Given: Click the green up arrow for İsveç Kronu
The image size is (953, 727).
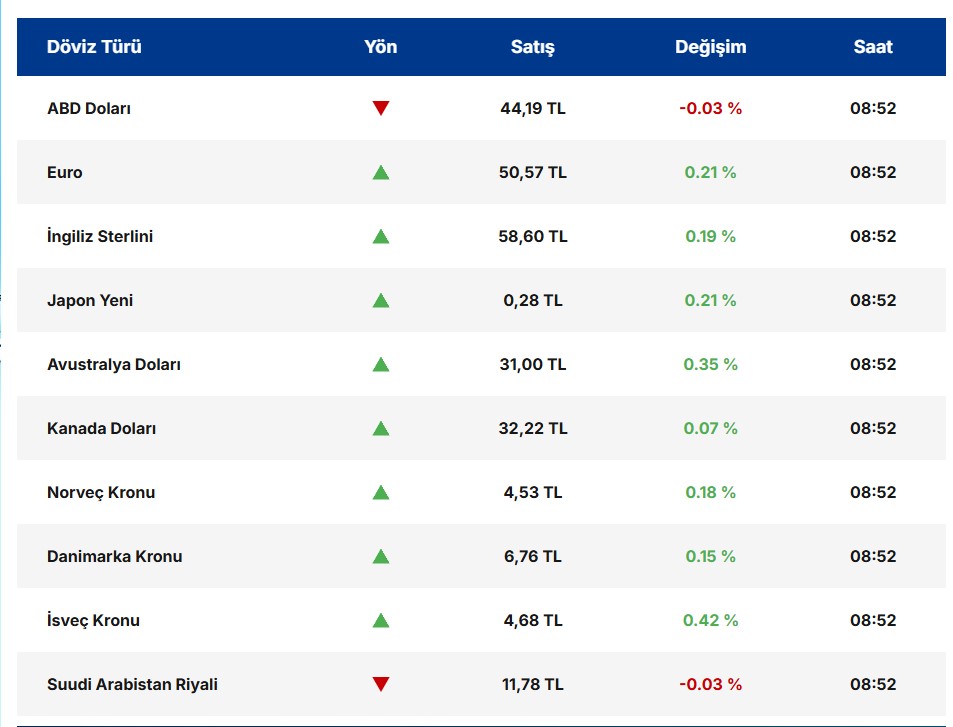Looking at the screenshot, I should (x=380, y=620).
